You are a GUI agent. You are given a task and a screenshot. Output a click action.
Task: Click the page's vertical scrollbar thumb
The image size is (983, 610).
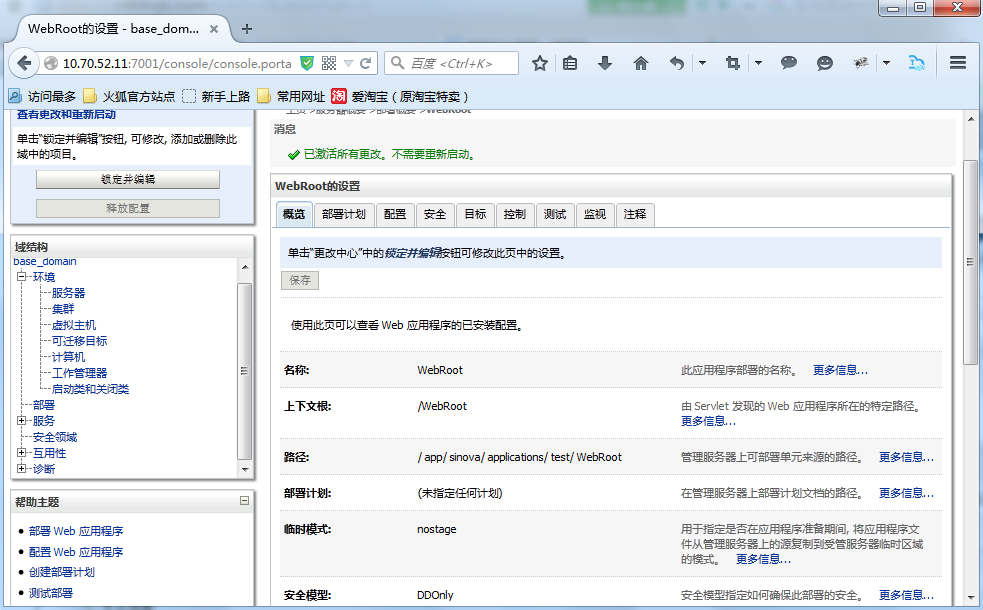coord(970,261)
